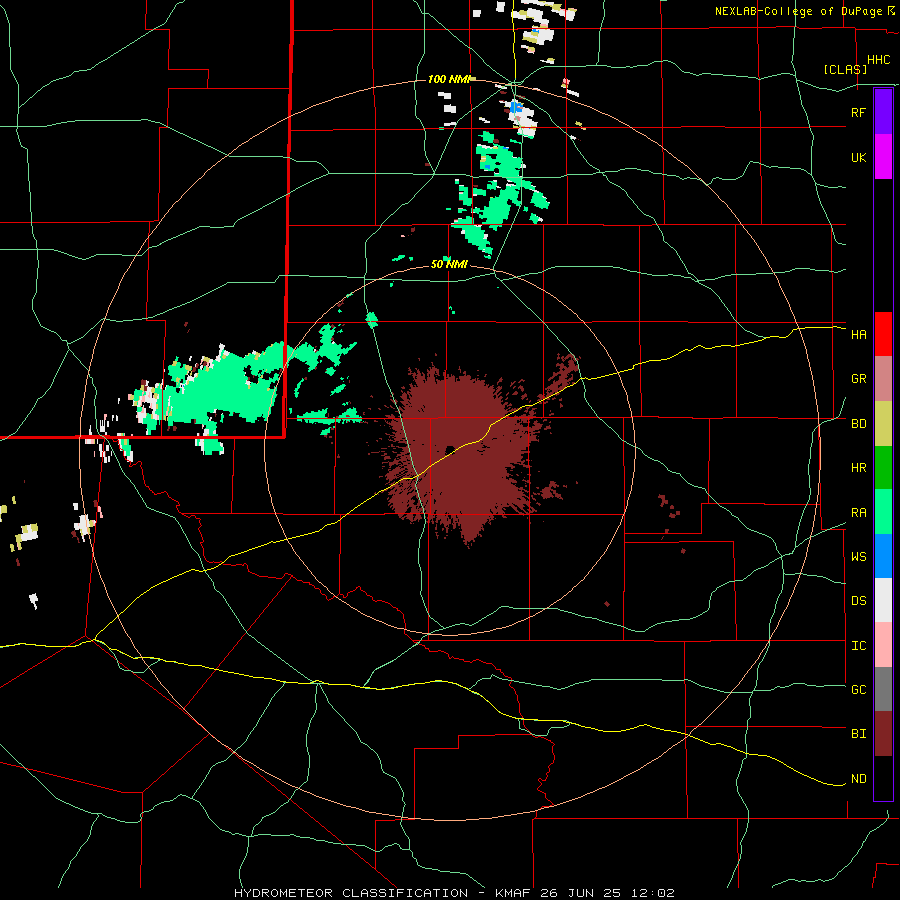
Task: Click the 'RA' legend label
Action: [858, 513]
